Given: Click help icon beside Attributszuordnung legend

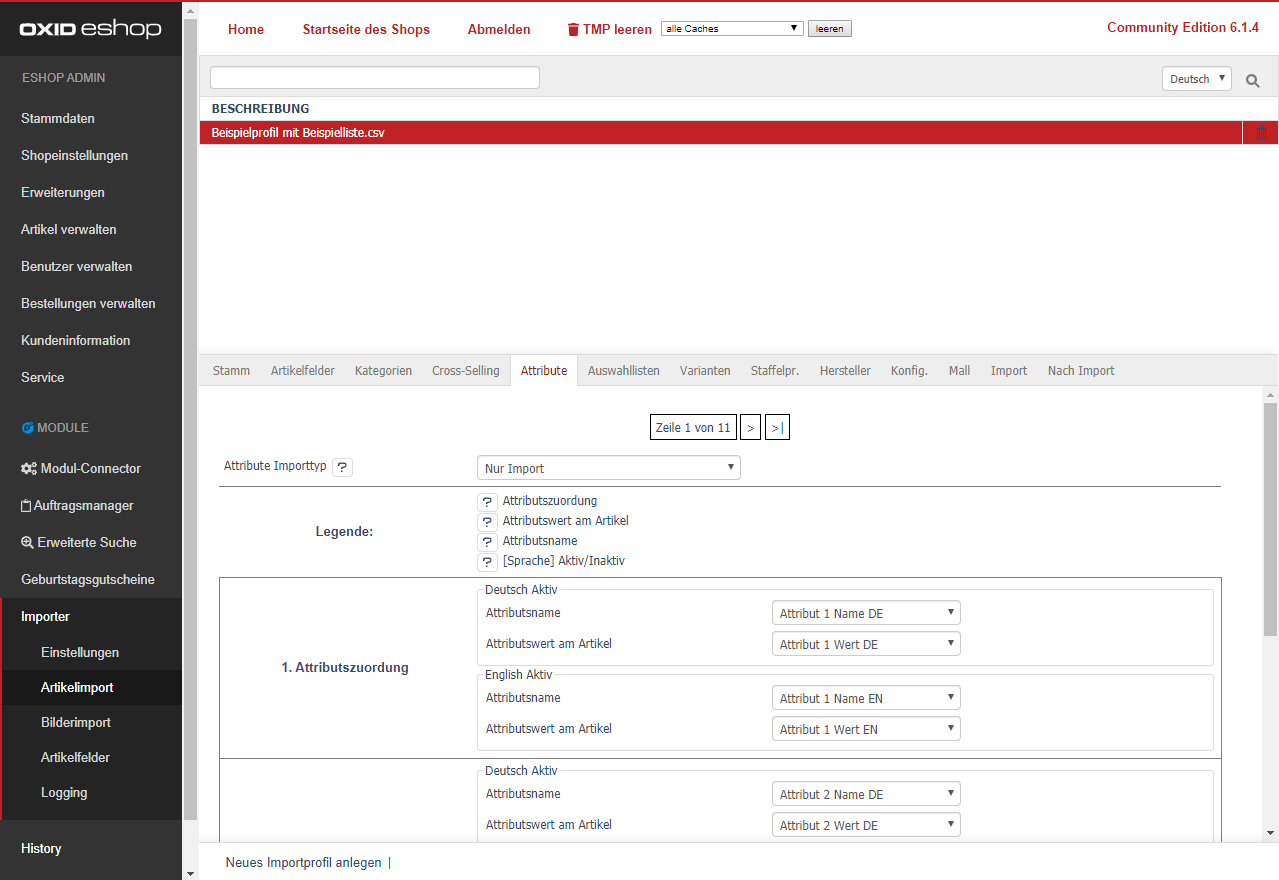Looking at the screenshot, I should (x=487, y=502).
